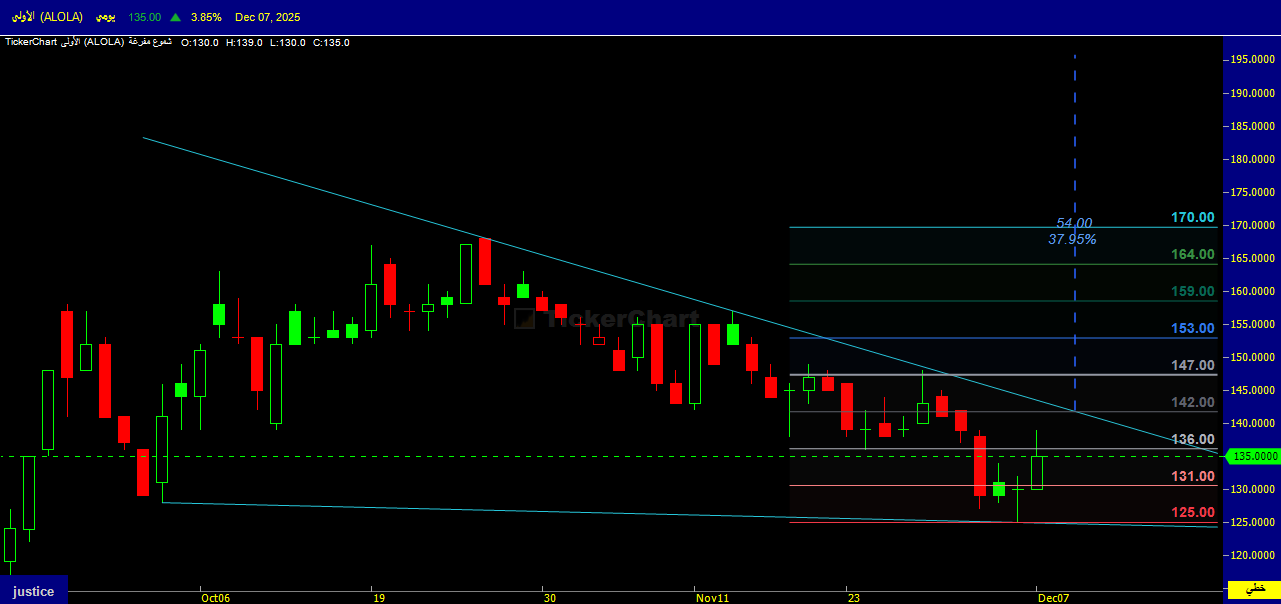Viewport: 1281px width, 604px height.
Task: Click the 54.00 / 37.95% measurement label
Action: (1073, 231)
